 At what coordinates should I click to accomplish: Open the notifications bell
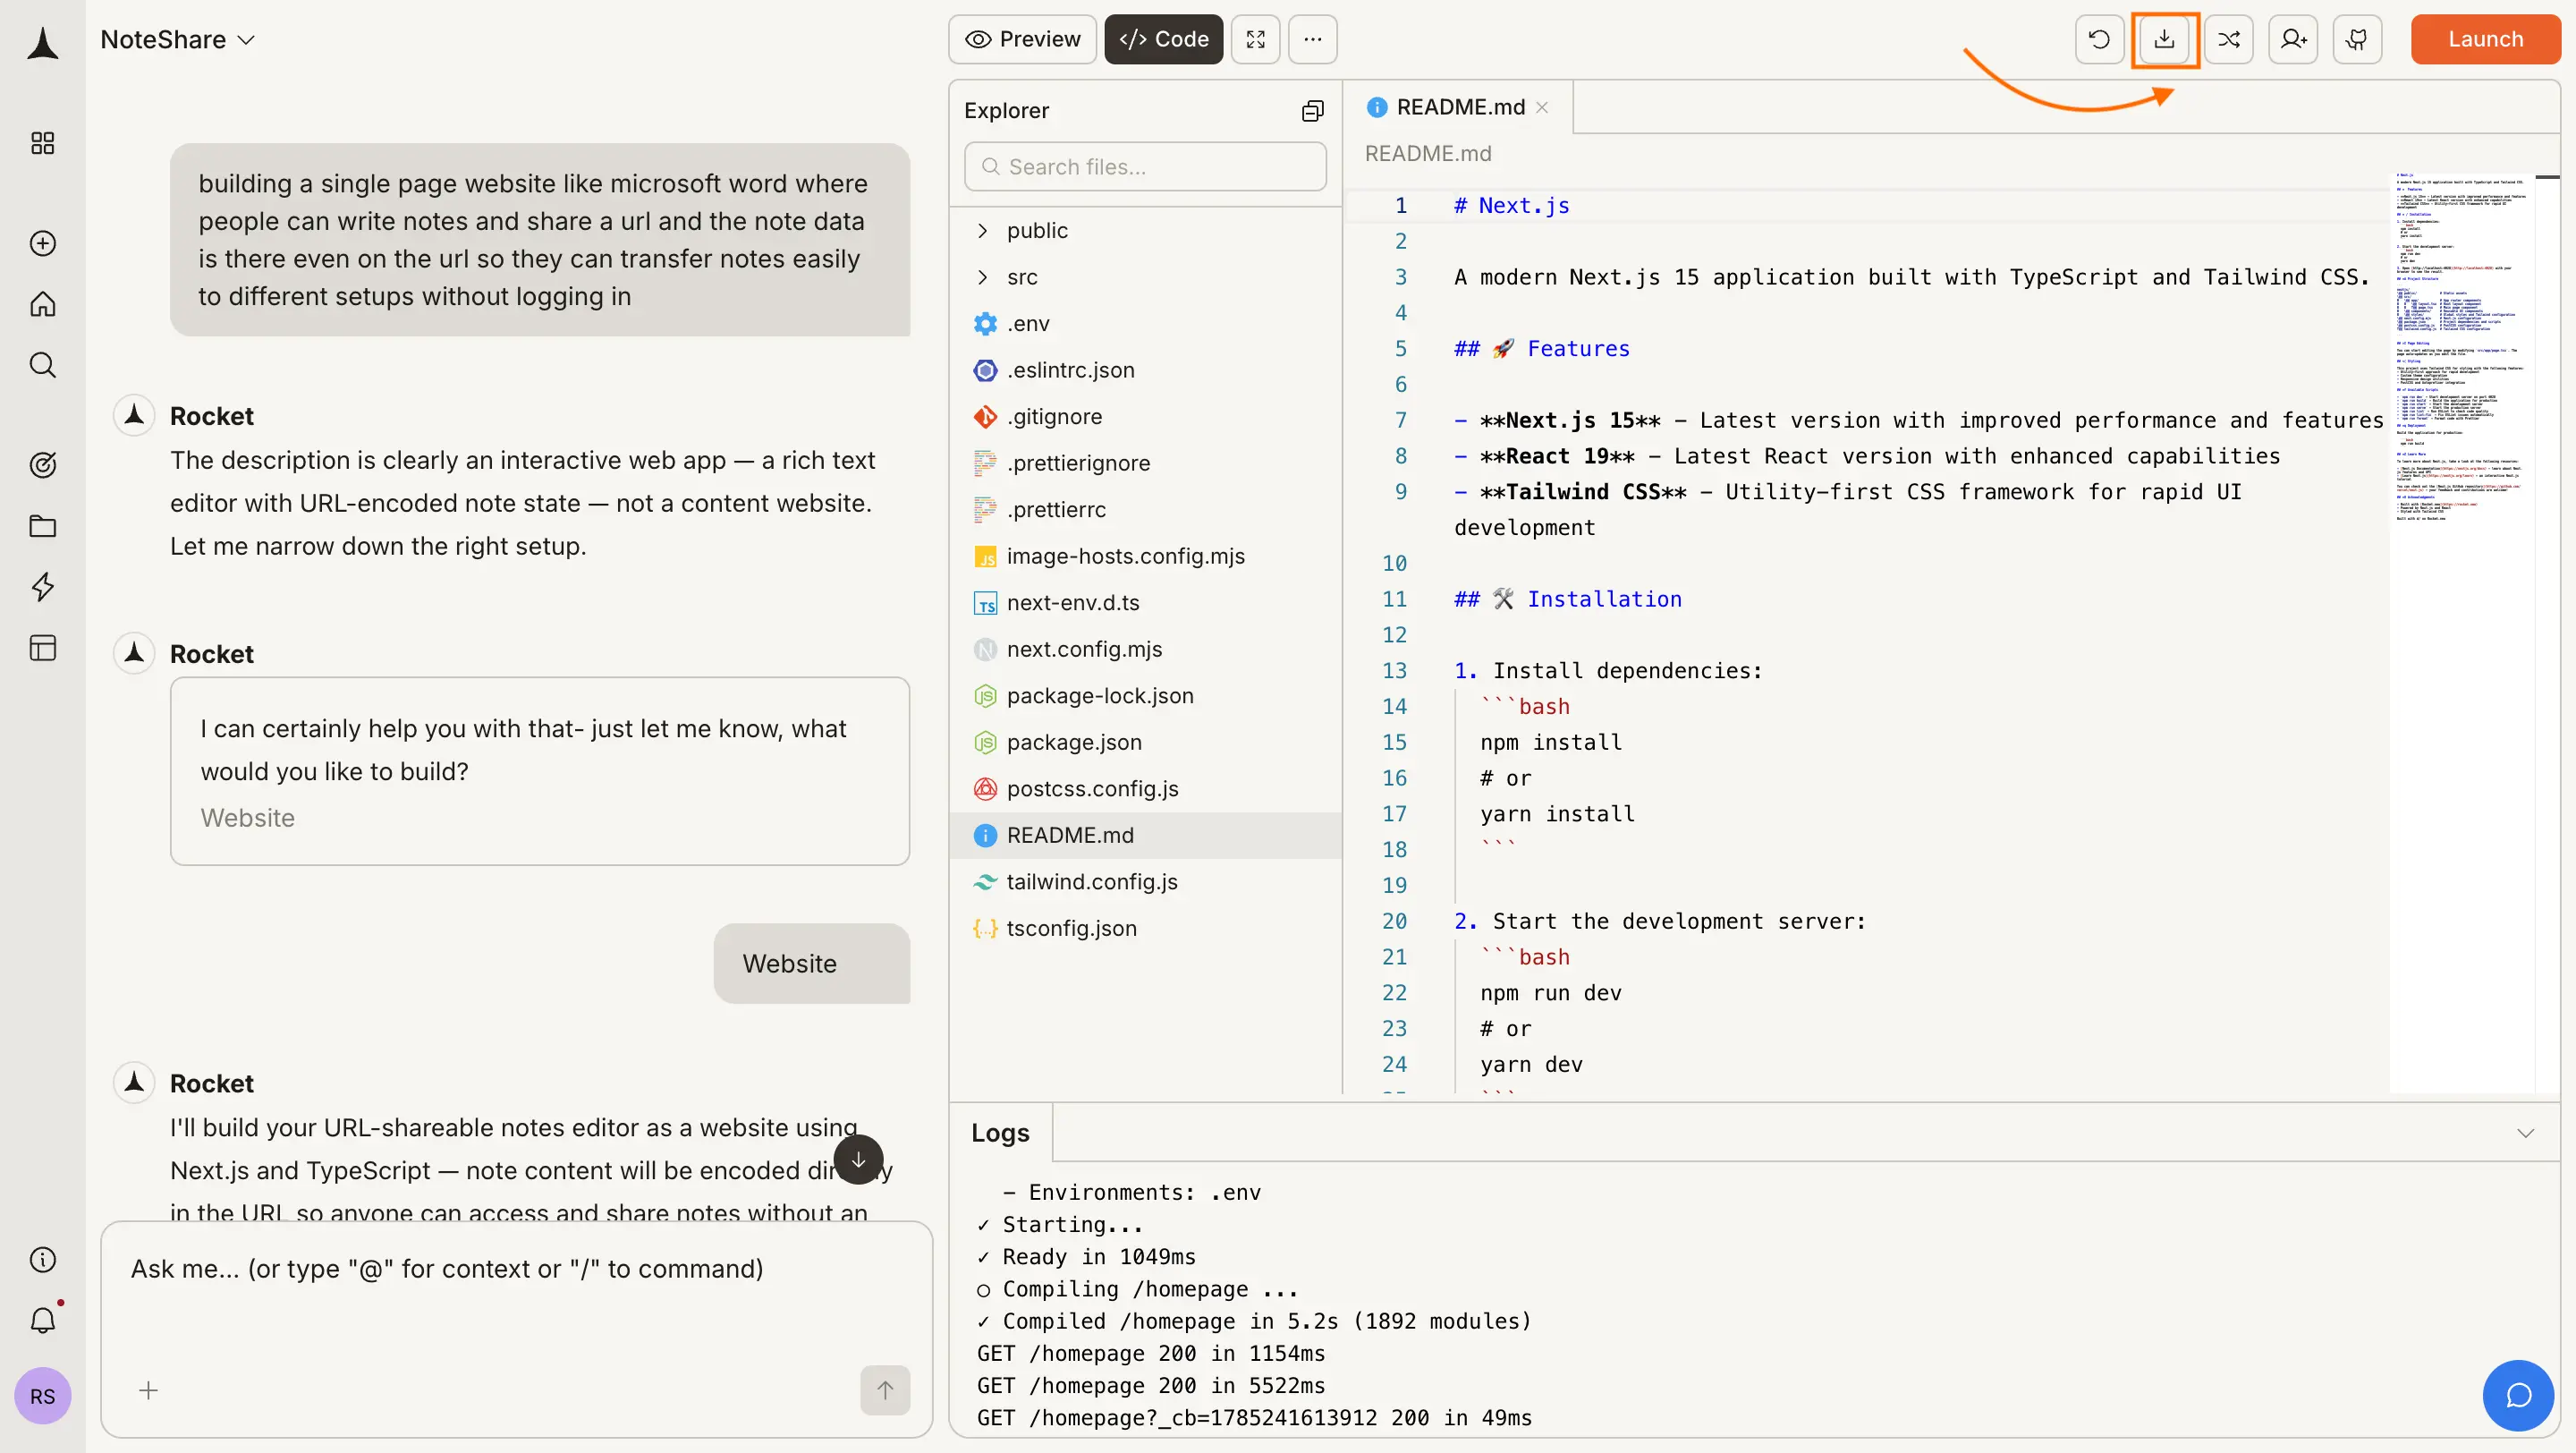point(43,1321)
